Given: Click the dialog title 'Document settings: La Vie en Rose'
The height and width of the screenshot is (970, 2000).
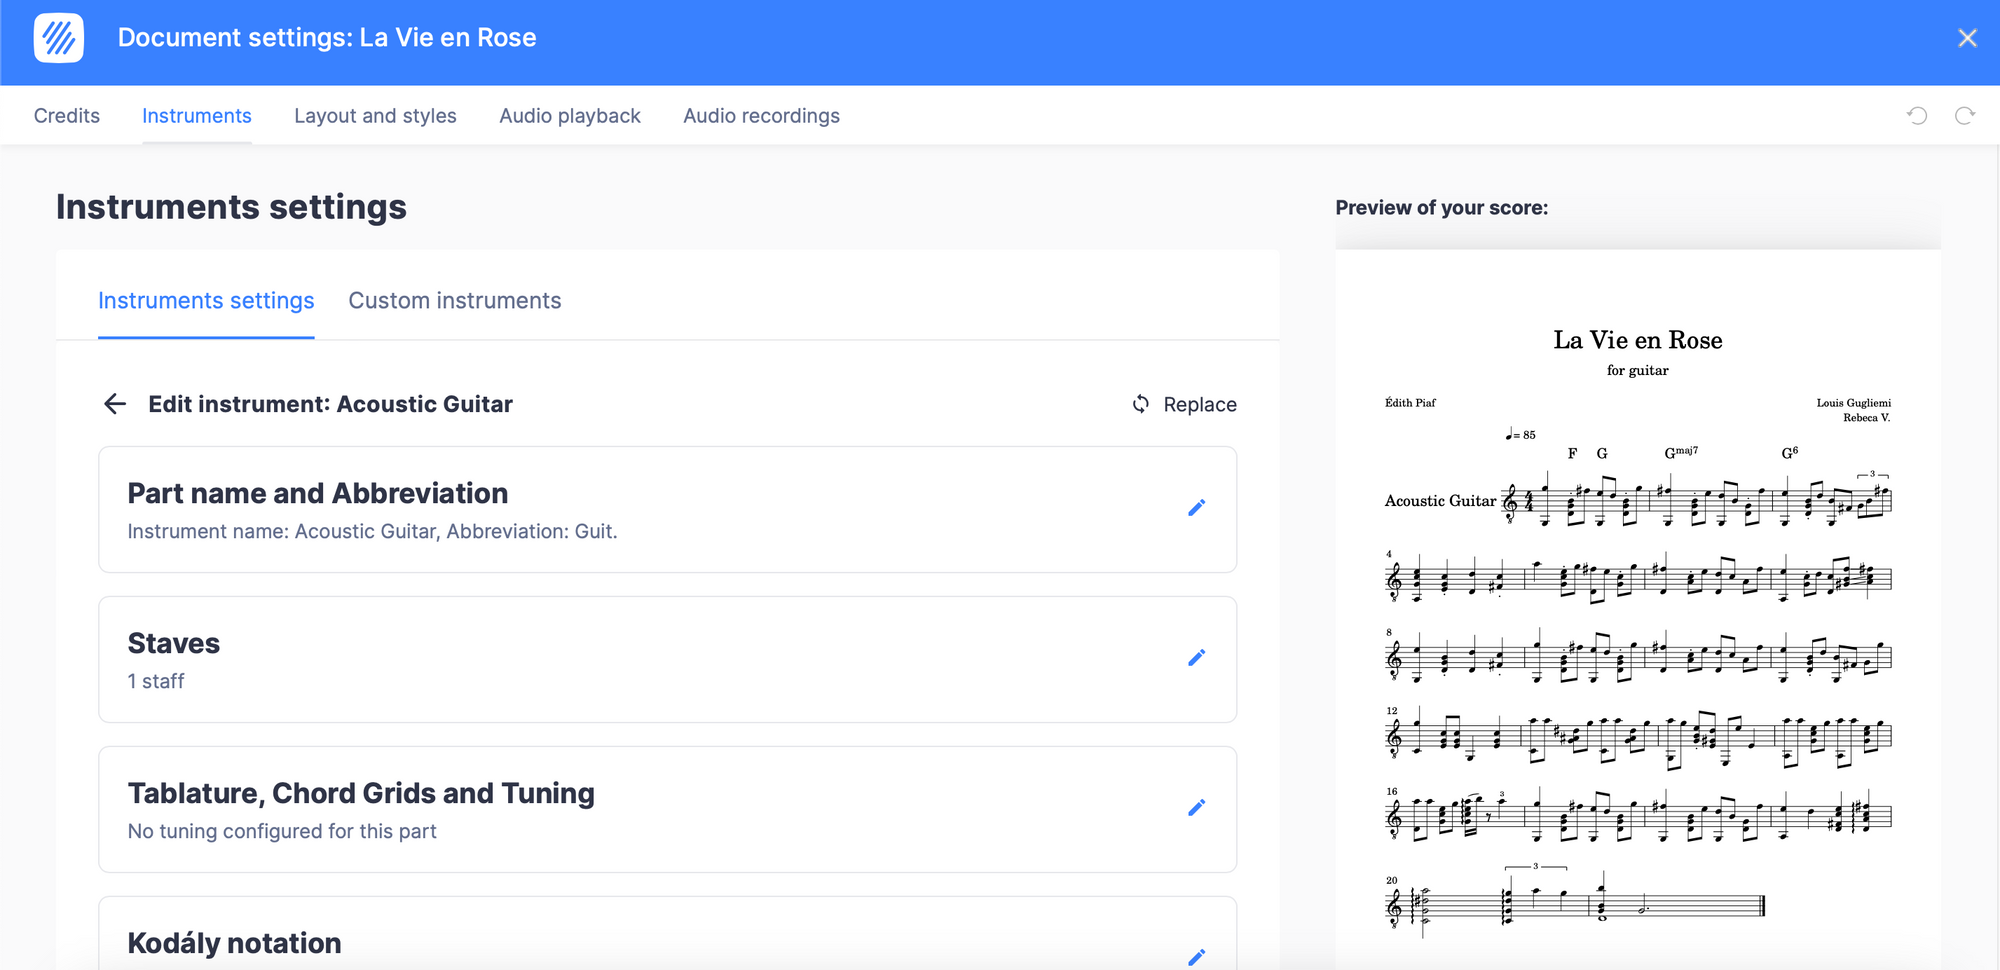Looking at the screenshot, I should (327, 38).
